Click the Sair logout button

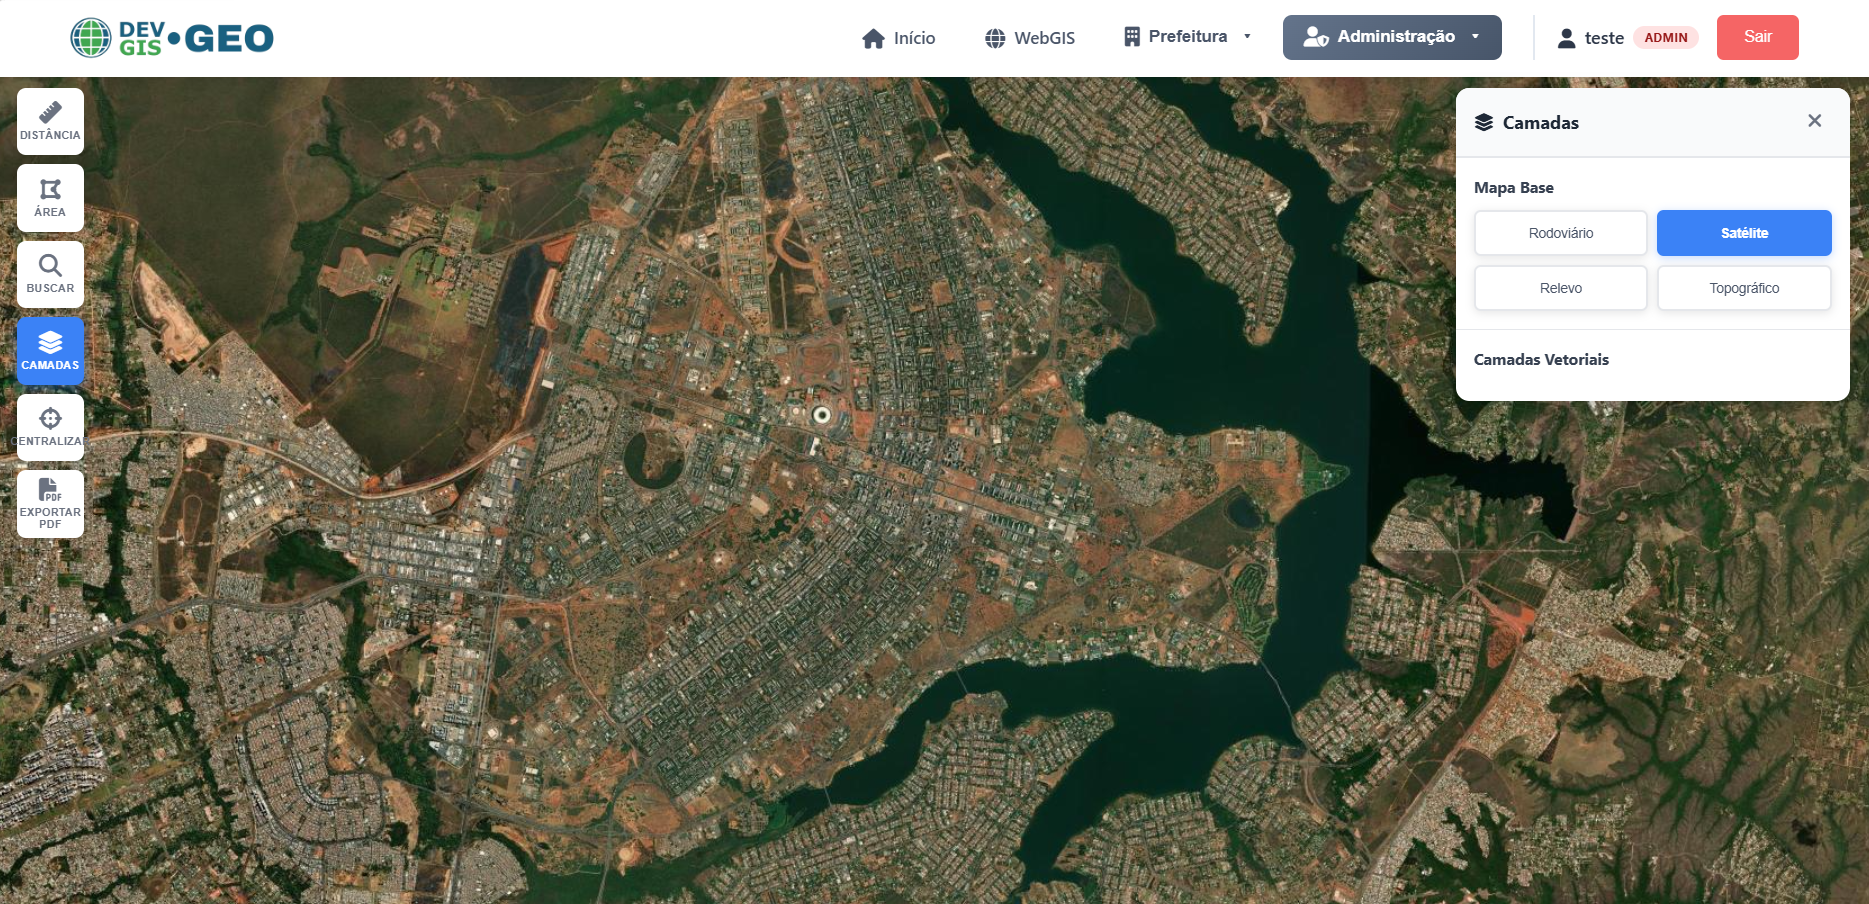click(1757, 36)
